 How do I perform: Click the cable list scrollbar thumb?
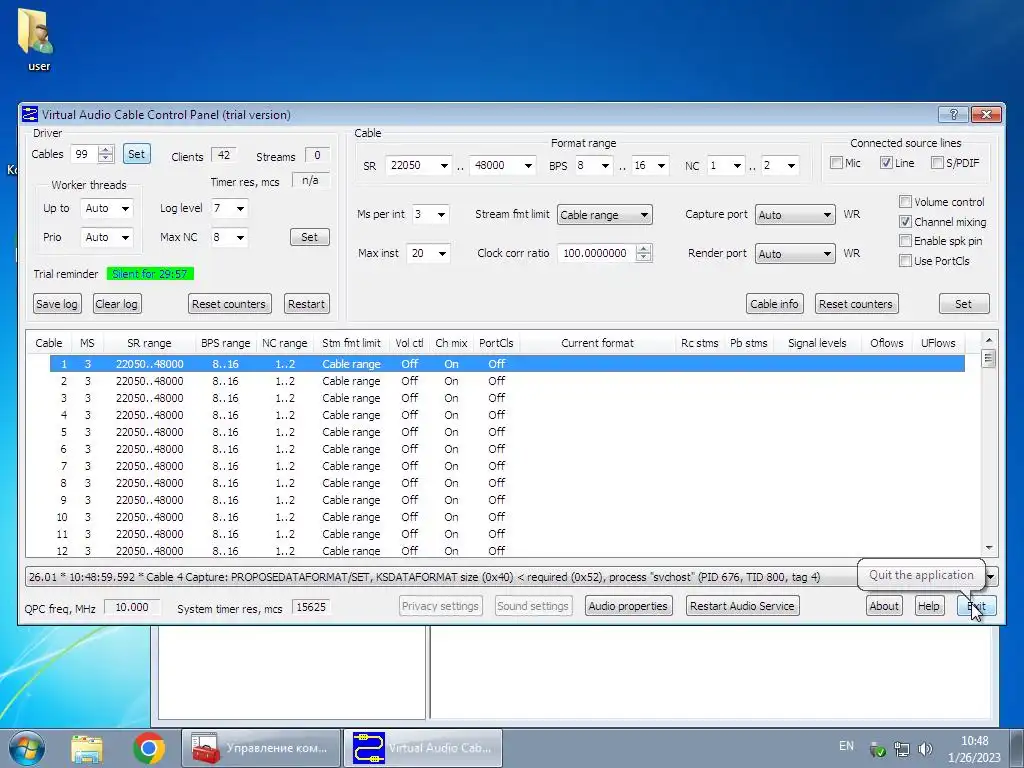click(988, 359)
